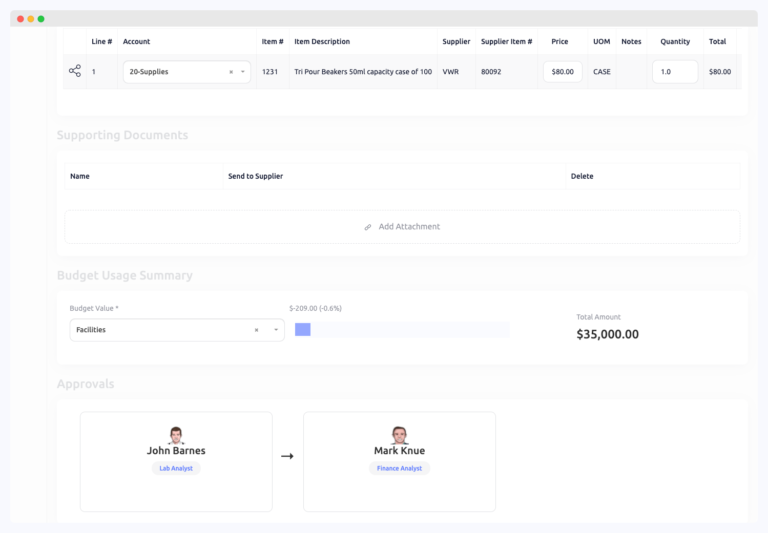This screenshot has width=768, height=533.
Task: Clear the Facilities budget value
Action: click(256, 330)
